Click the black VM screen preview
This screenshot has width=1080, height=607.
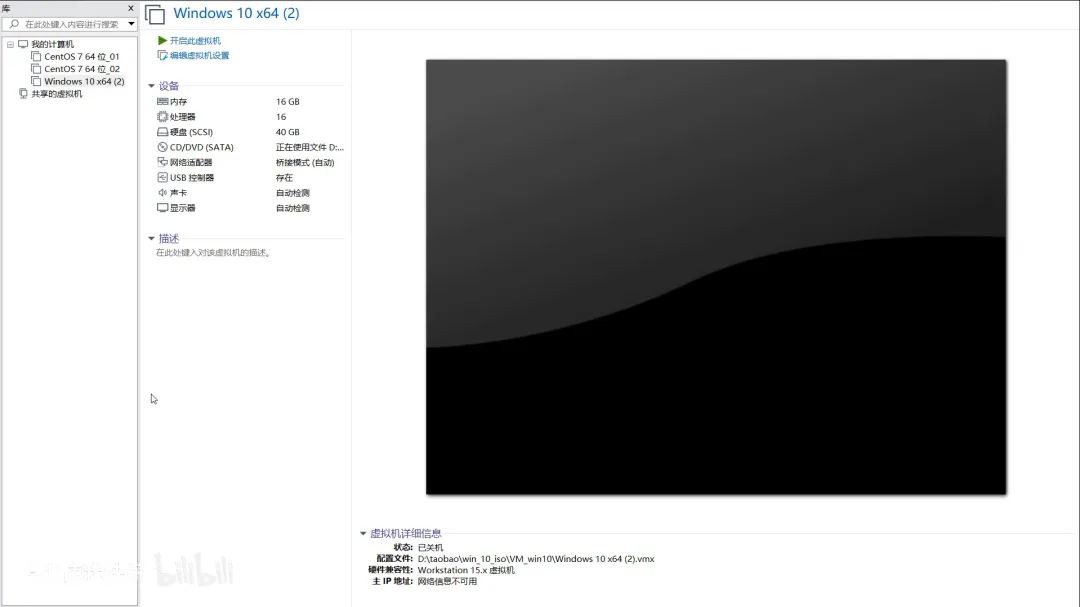click(x=716, y=277)
